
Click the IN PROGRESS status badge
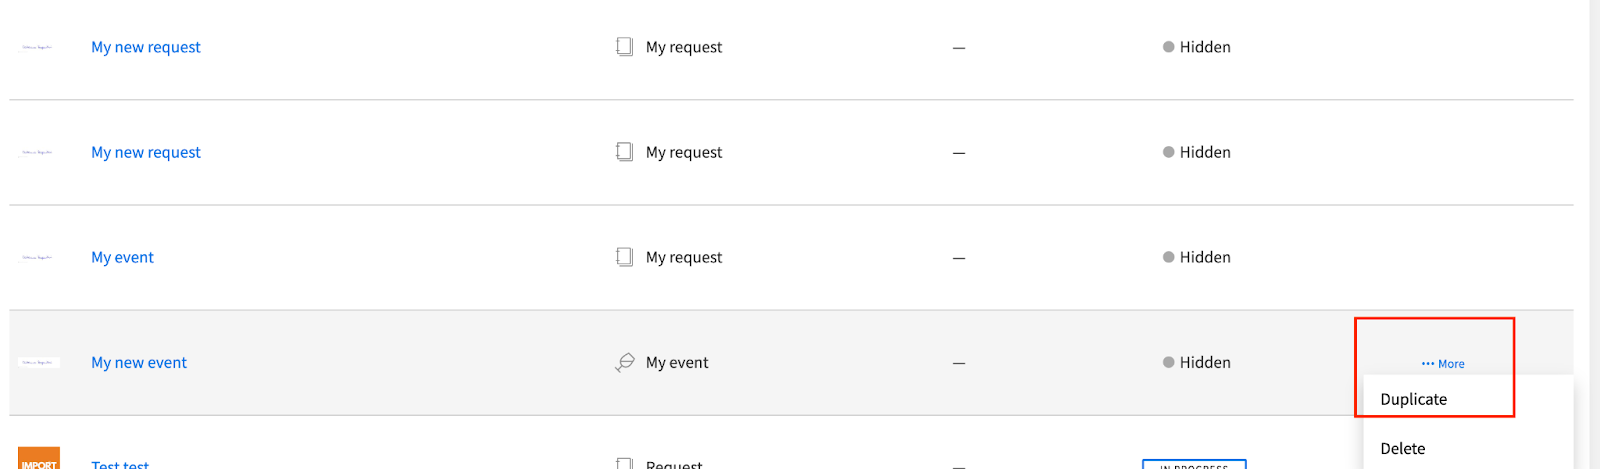pos(1194,465)
